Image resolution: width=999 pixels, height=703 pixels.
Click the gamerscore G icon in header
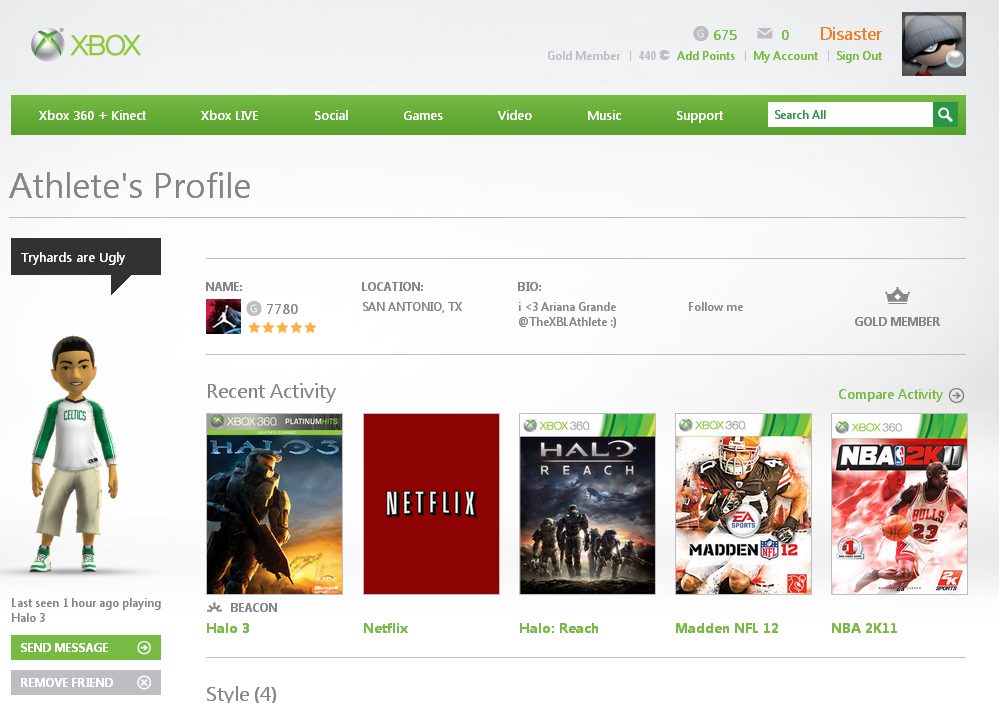click(701, 34)
